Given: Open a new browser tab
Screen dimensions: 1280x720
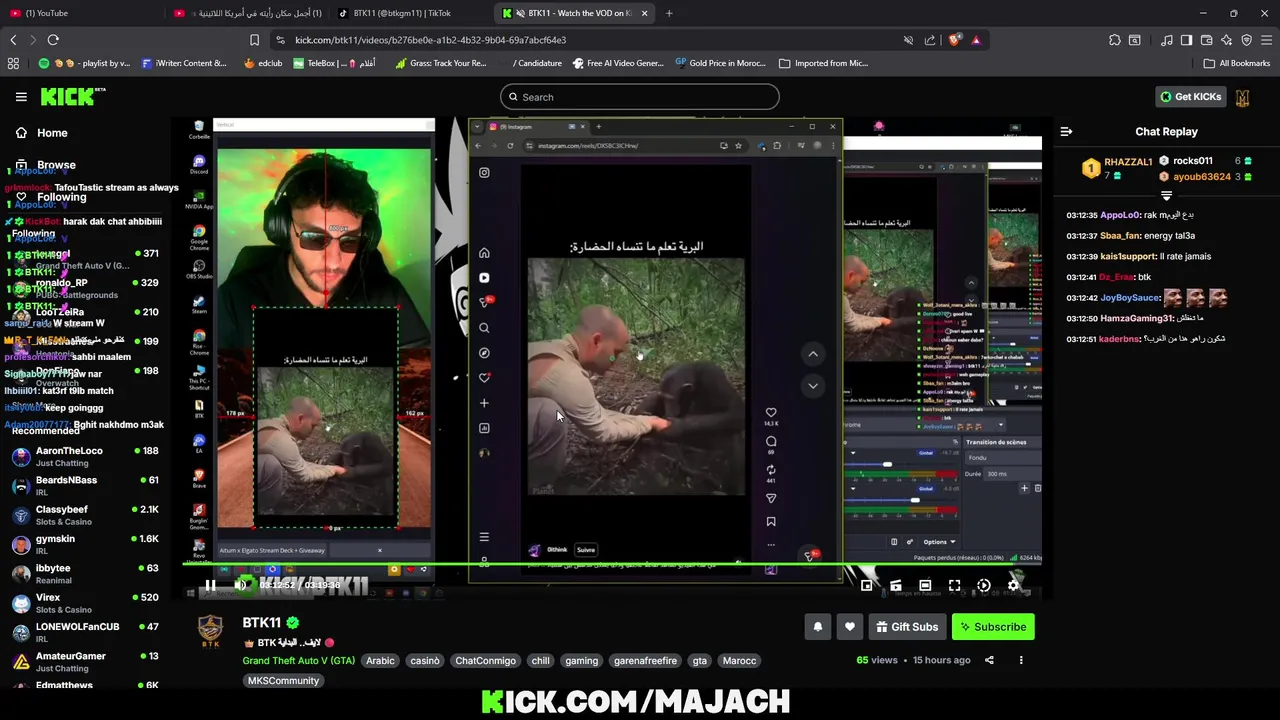Looking at the screenshot, I should [x=669, y=13].
